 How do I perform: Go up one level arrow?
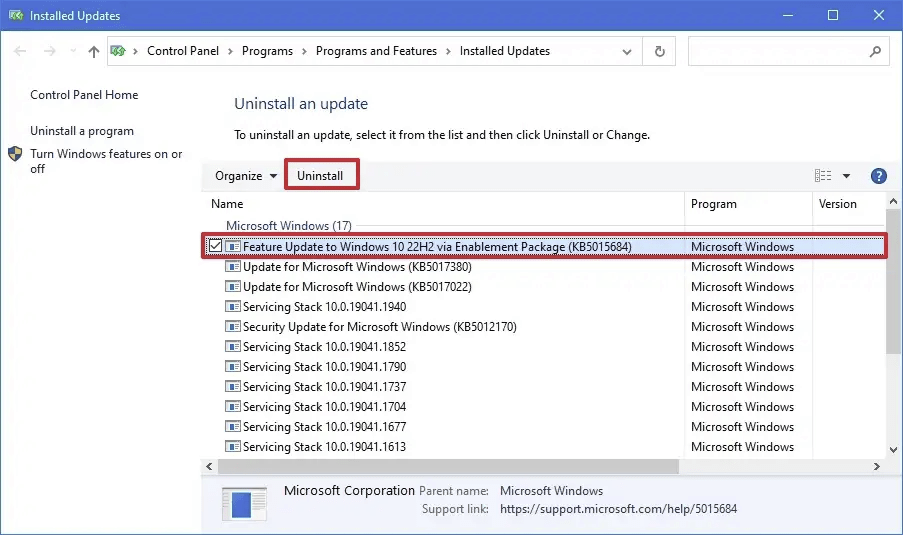click(x=93, y=51)
